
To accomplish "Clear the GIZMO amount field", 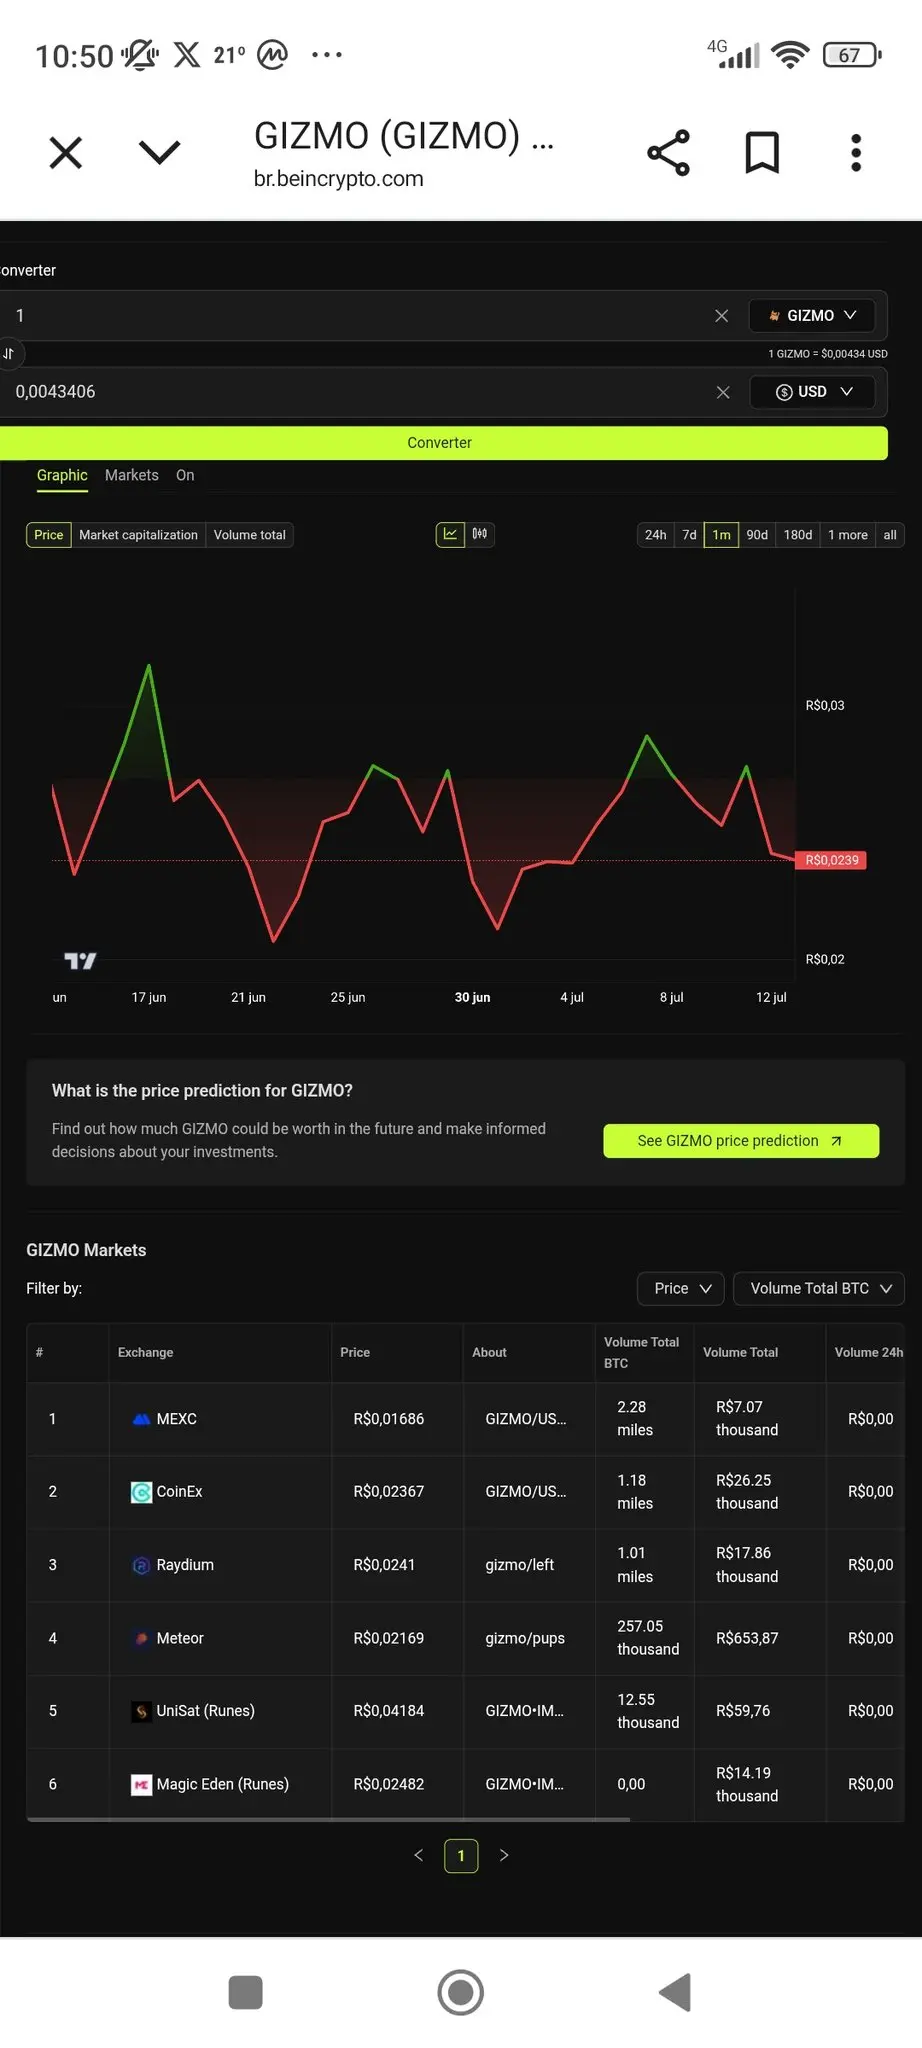I will pos(721,316).
